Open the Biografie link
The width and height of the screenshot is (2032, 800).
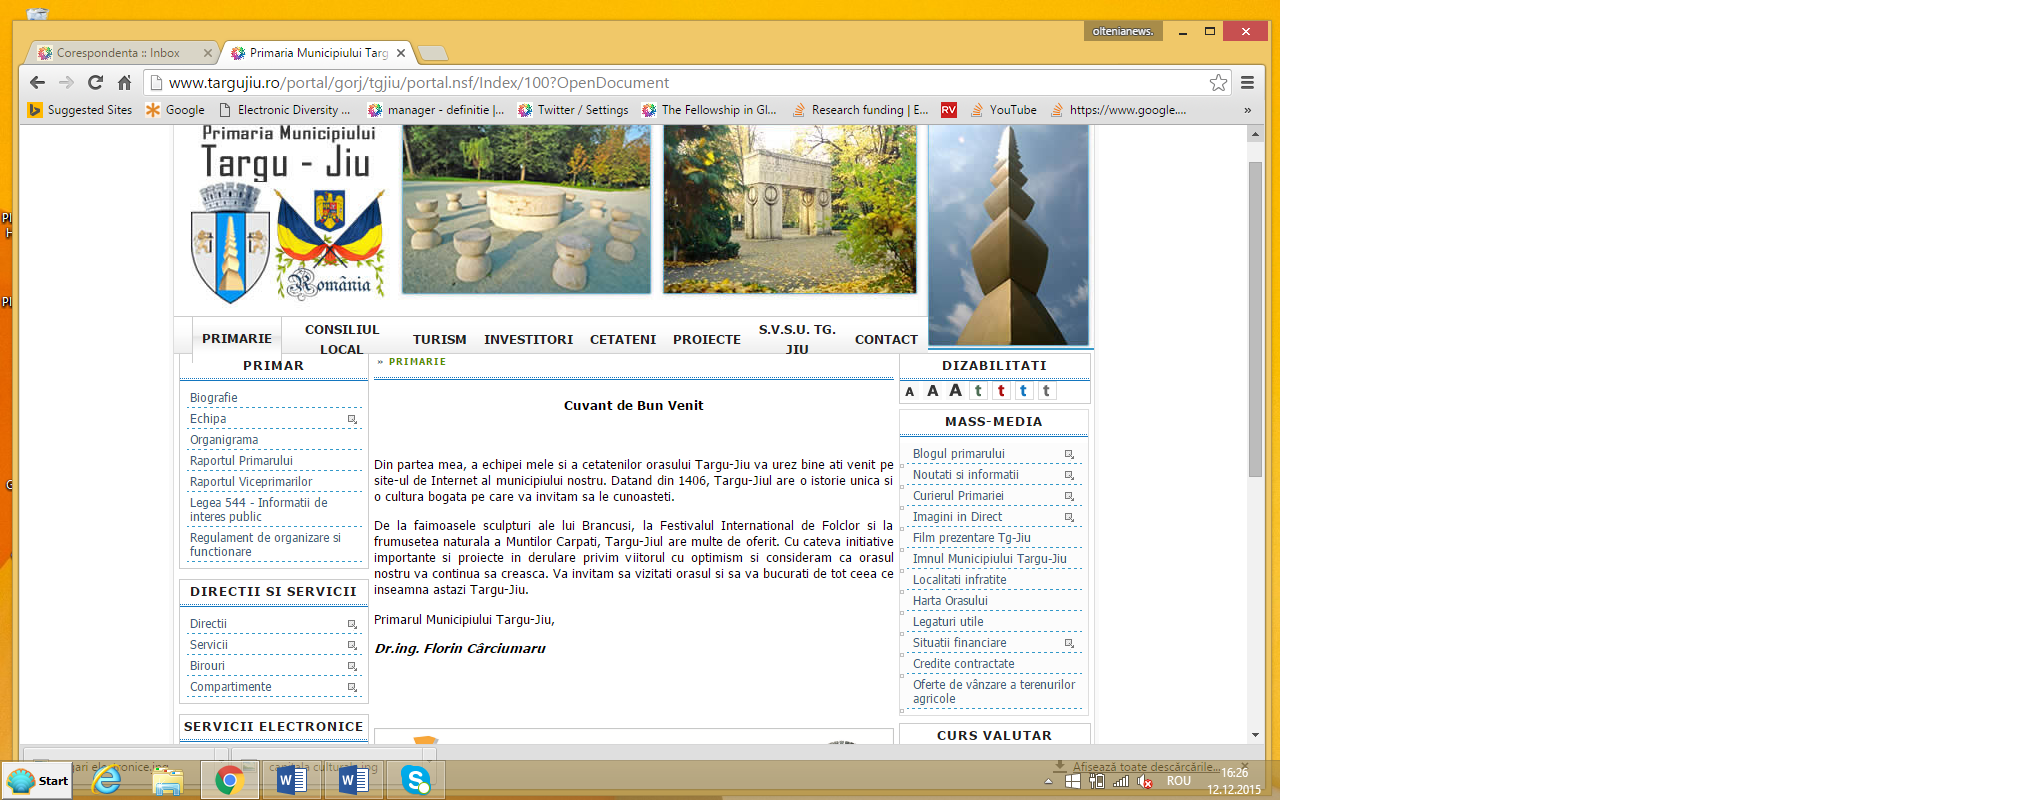click(x=214, y=398)
